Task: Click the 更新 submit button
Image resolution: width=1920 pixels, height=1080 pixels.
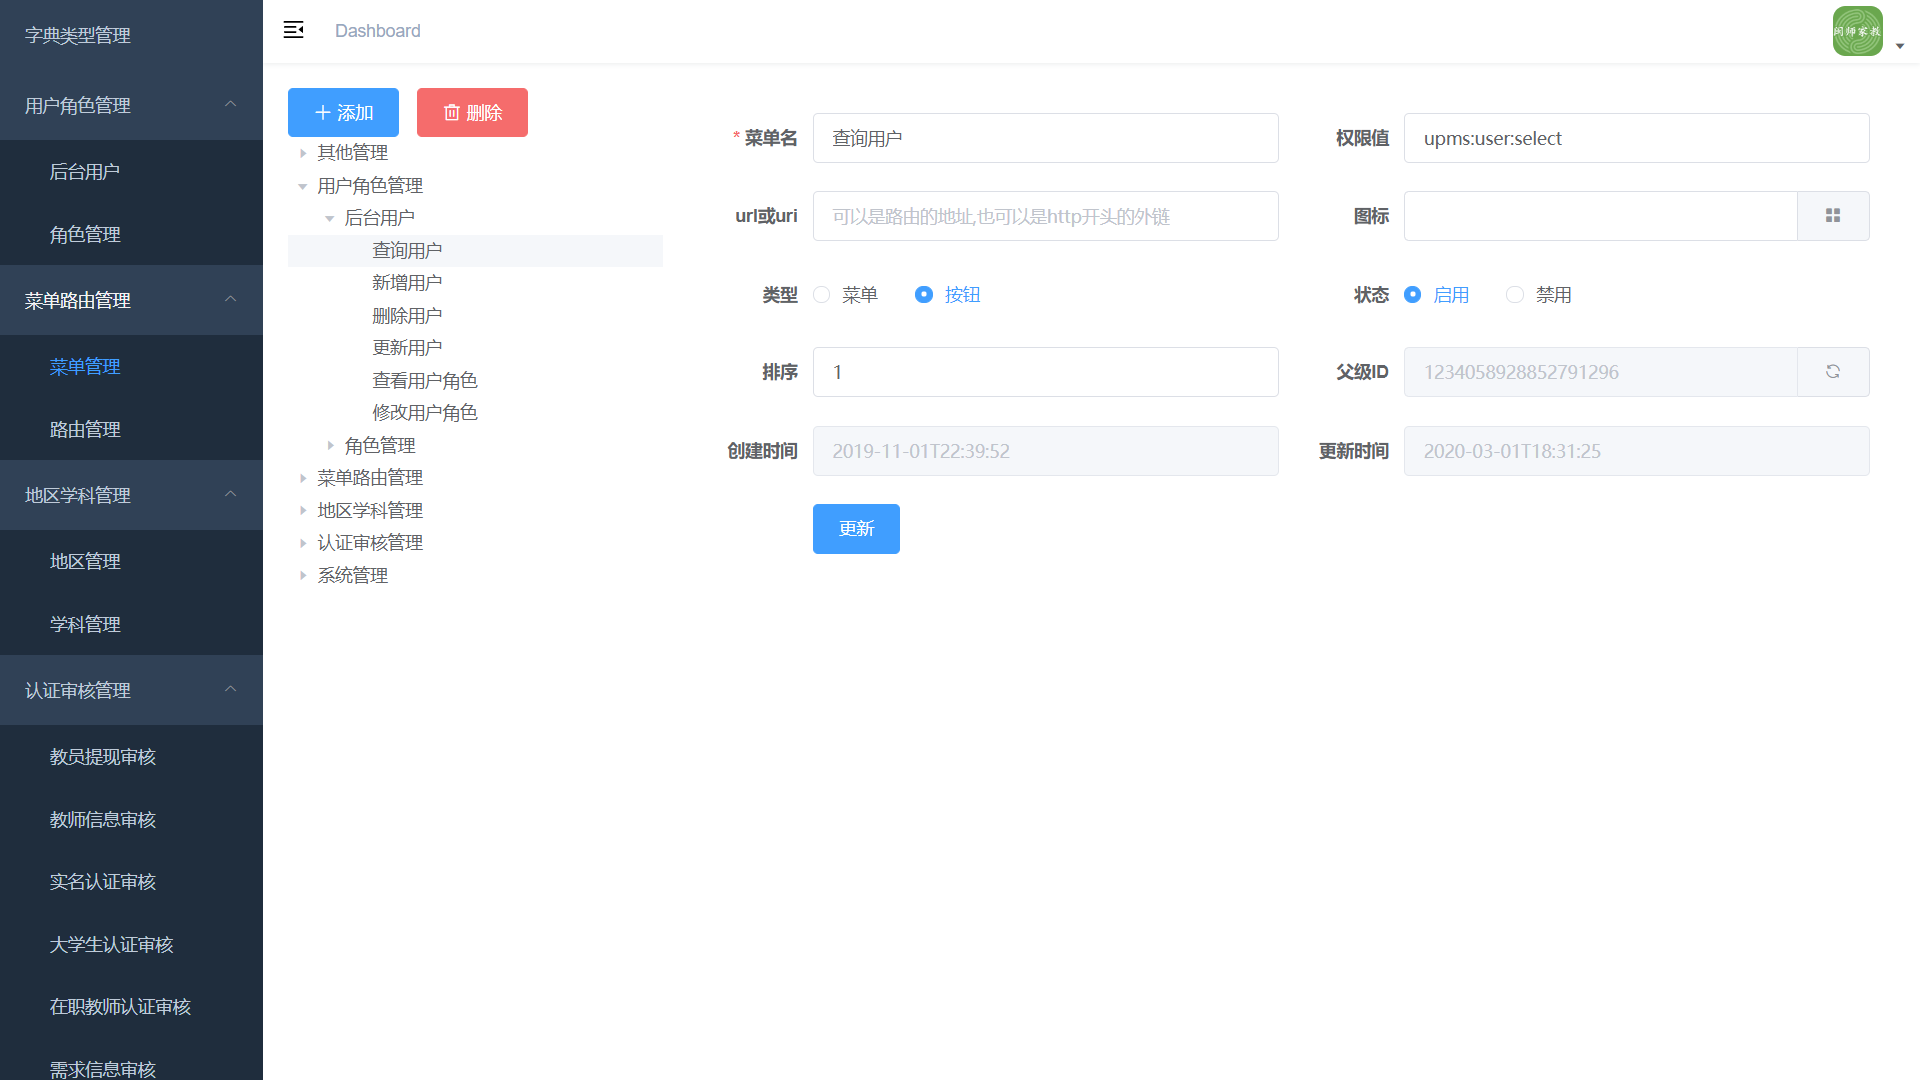Action: (856, 529)
